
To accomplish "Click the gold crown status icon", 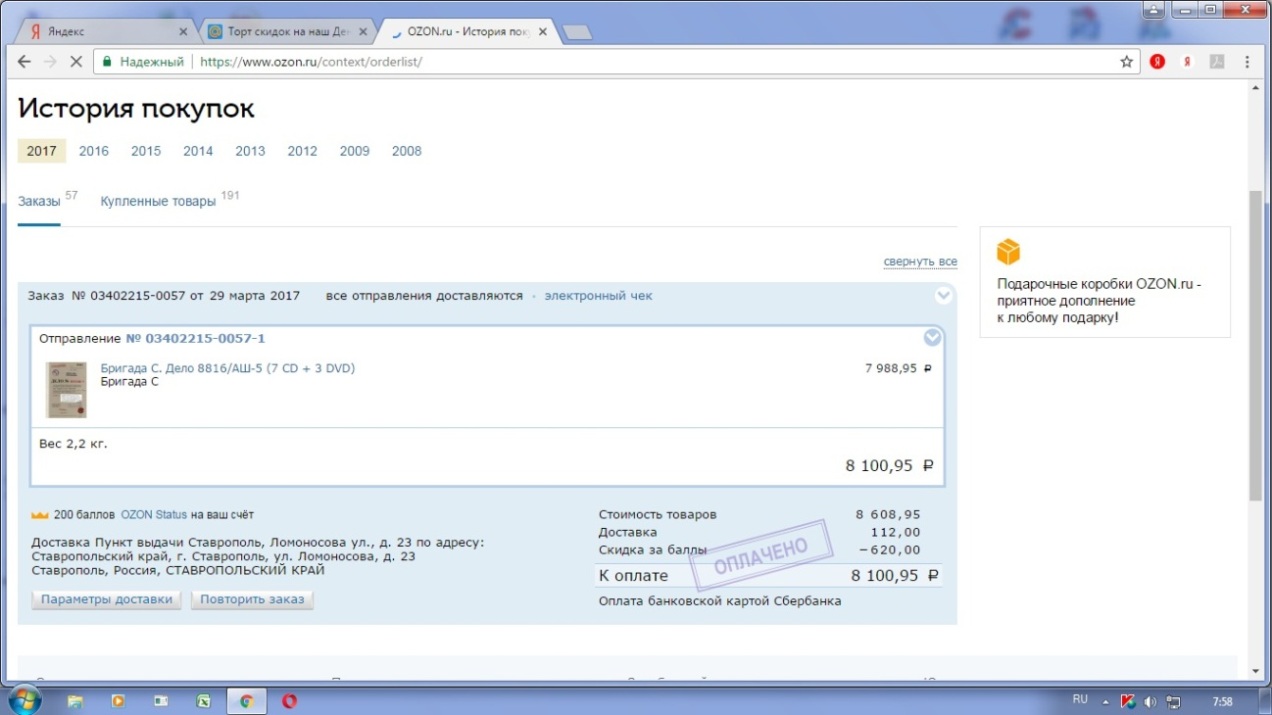I will click(40, 515).
